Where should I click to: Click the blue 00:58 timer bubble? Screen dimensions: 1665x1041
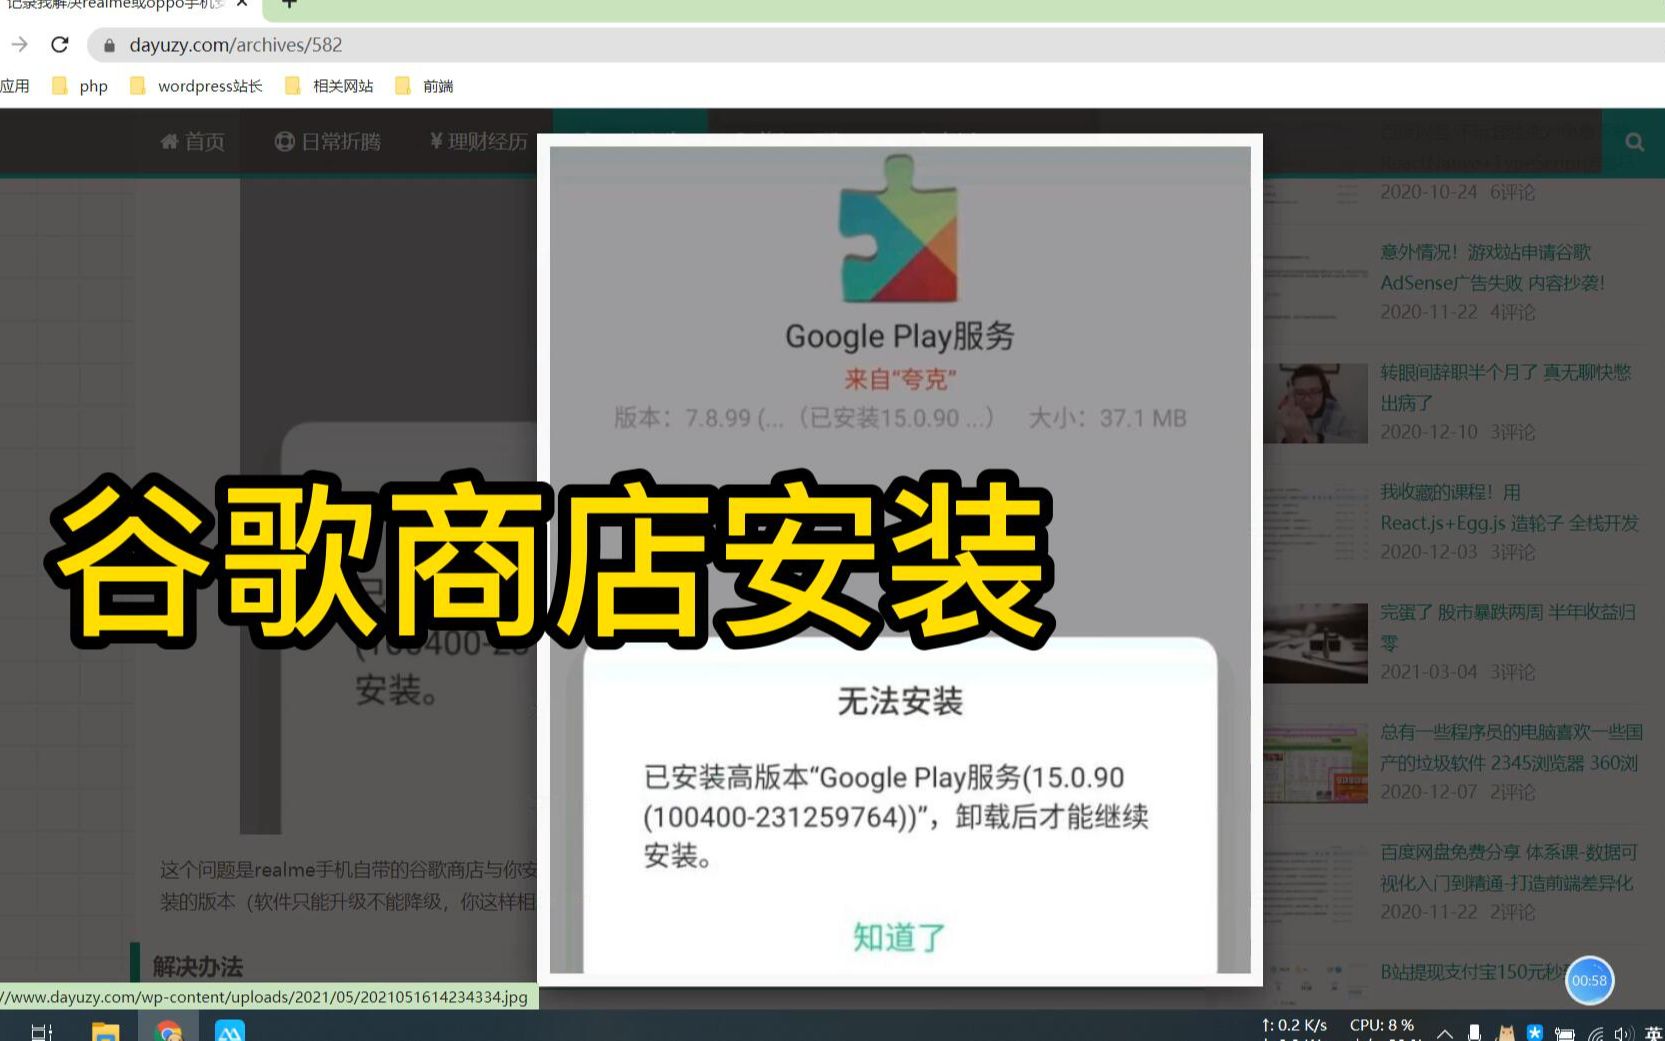1589,980
